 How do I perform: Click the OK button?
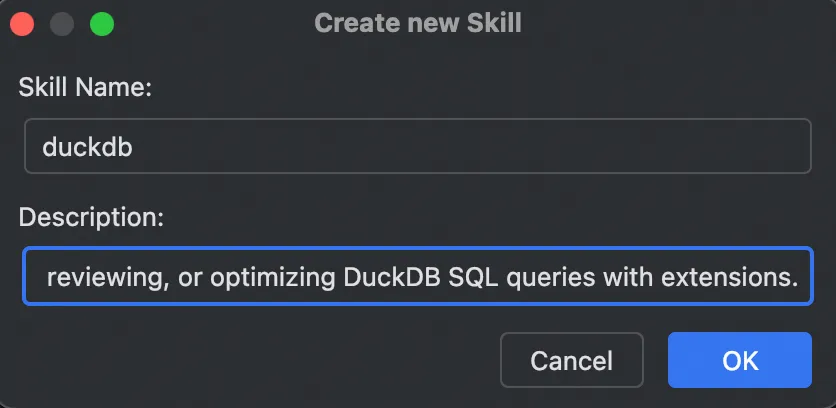pyautogui.click(x=739, y=360)
